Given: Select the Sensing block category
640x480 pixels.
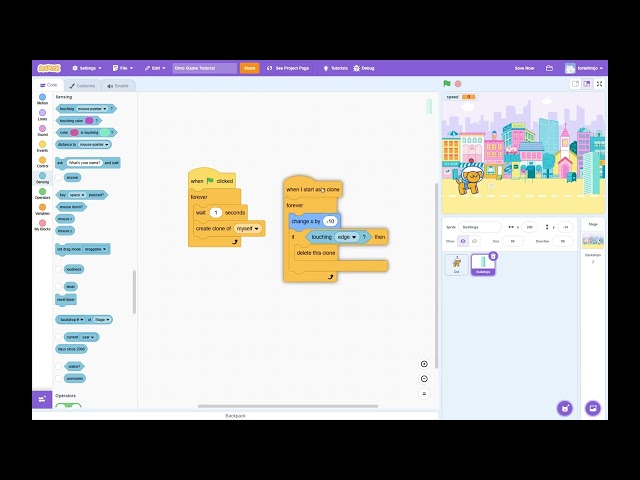Looking at the screenshot, I should 42,178.
